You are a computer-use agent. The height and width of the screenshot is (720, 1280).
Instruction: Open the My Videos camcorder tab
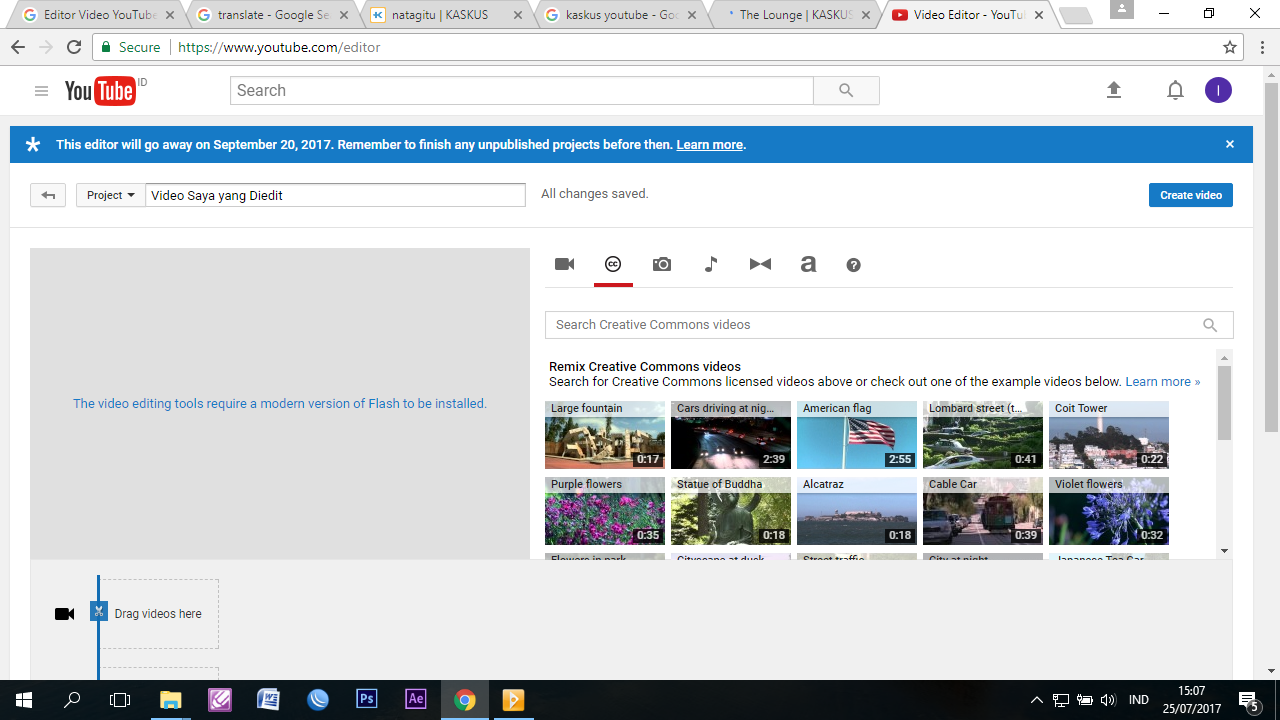(x=565, y=264)
